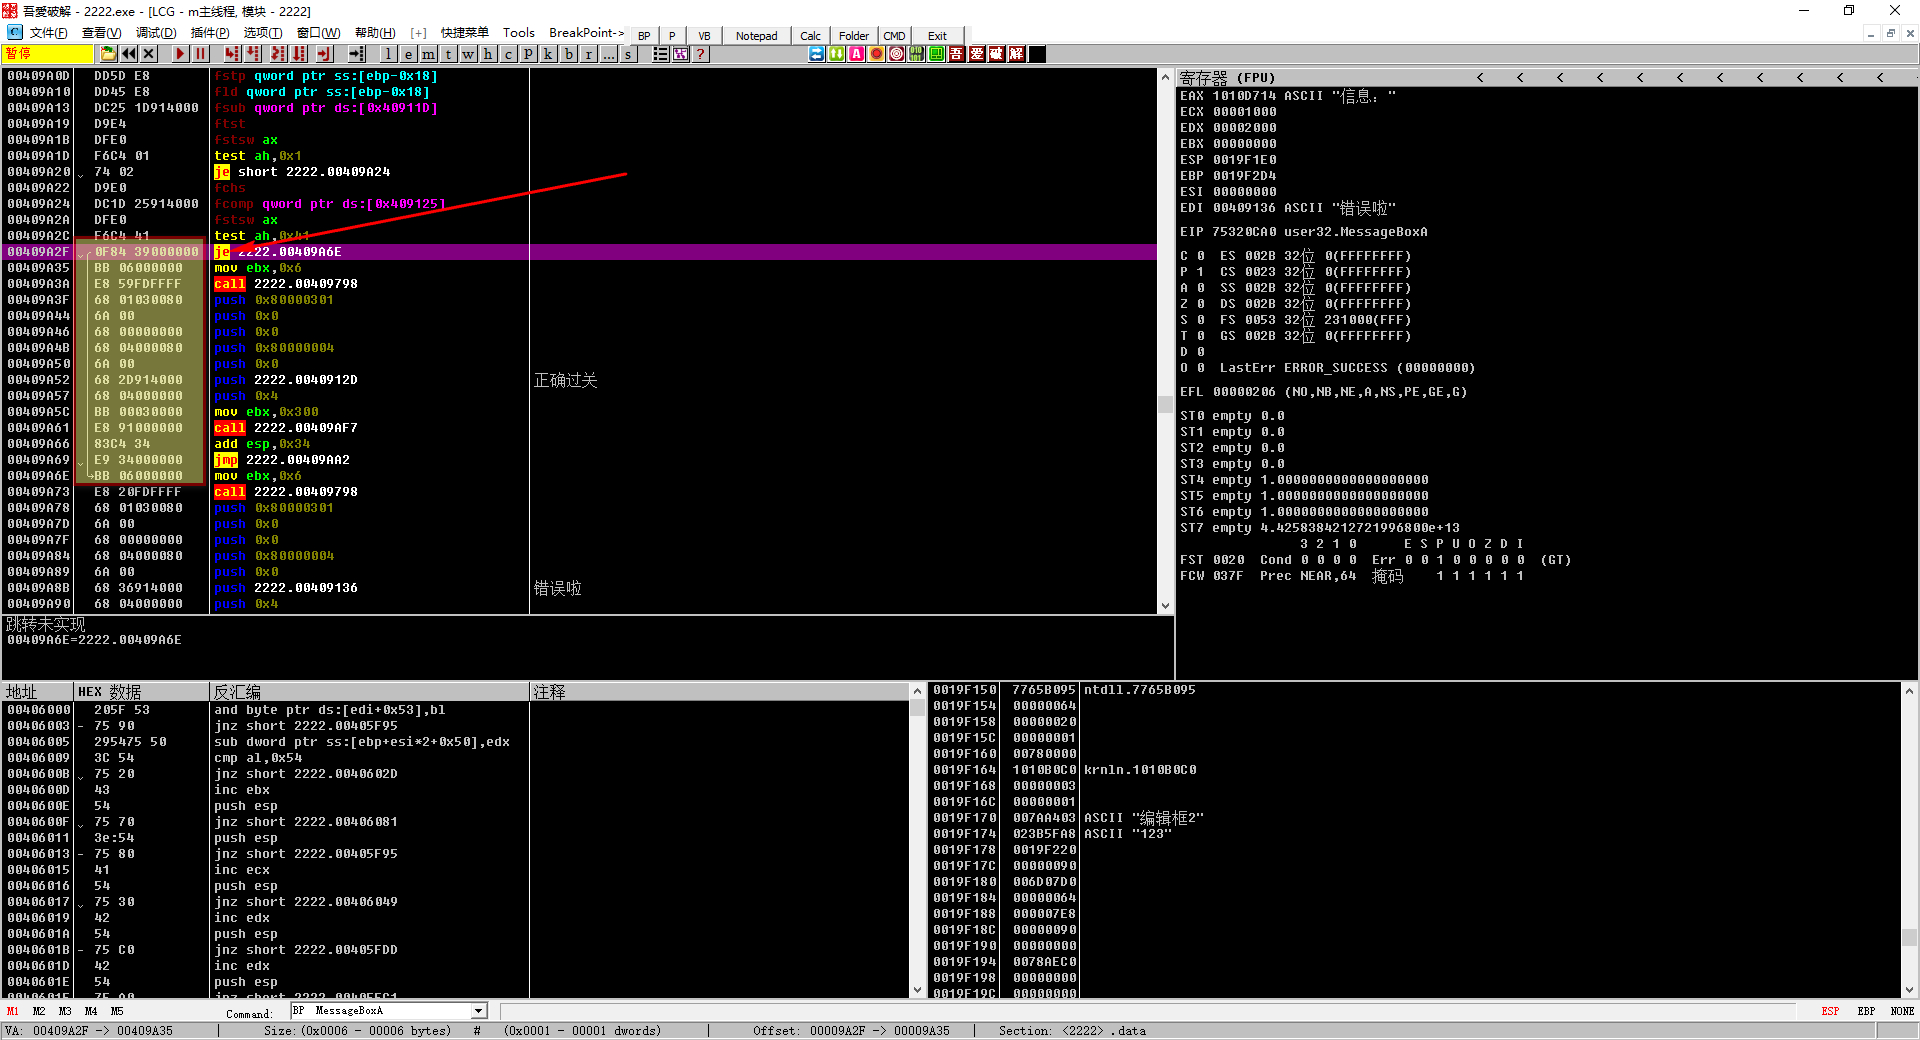Image resolution: width=1920 pixels, height=1040 pixels.
Task: Click the Command input field with BP MessageBoxA
Action: pyautogui.click(x=381, y=1011)
